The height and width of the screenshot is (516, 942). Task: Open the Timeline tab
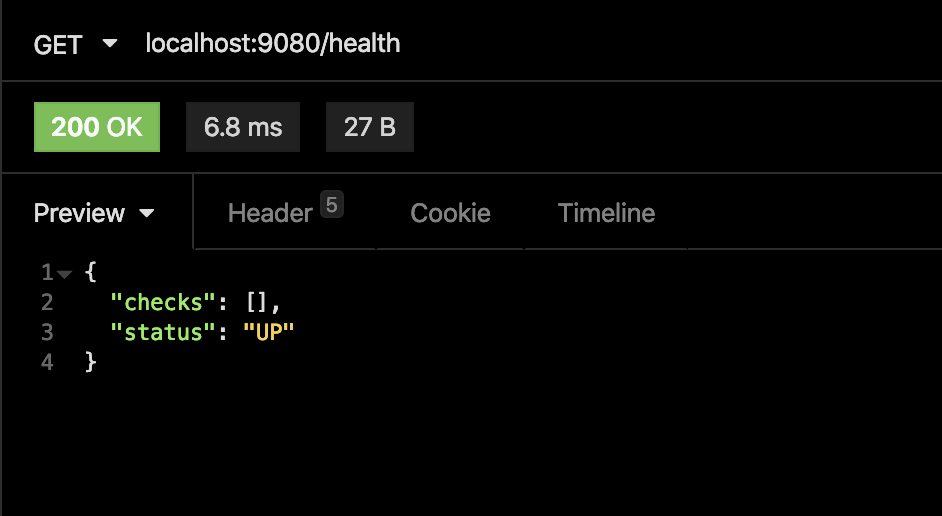606,213
